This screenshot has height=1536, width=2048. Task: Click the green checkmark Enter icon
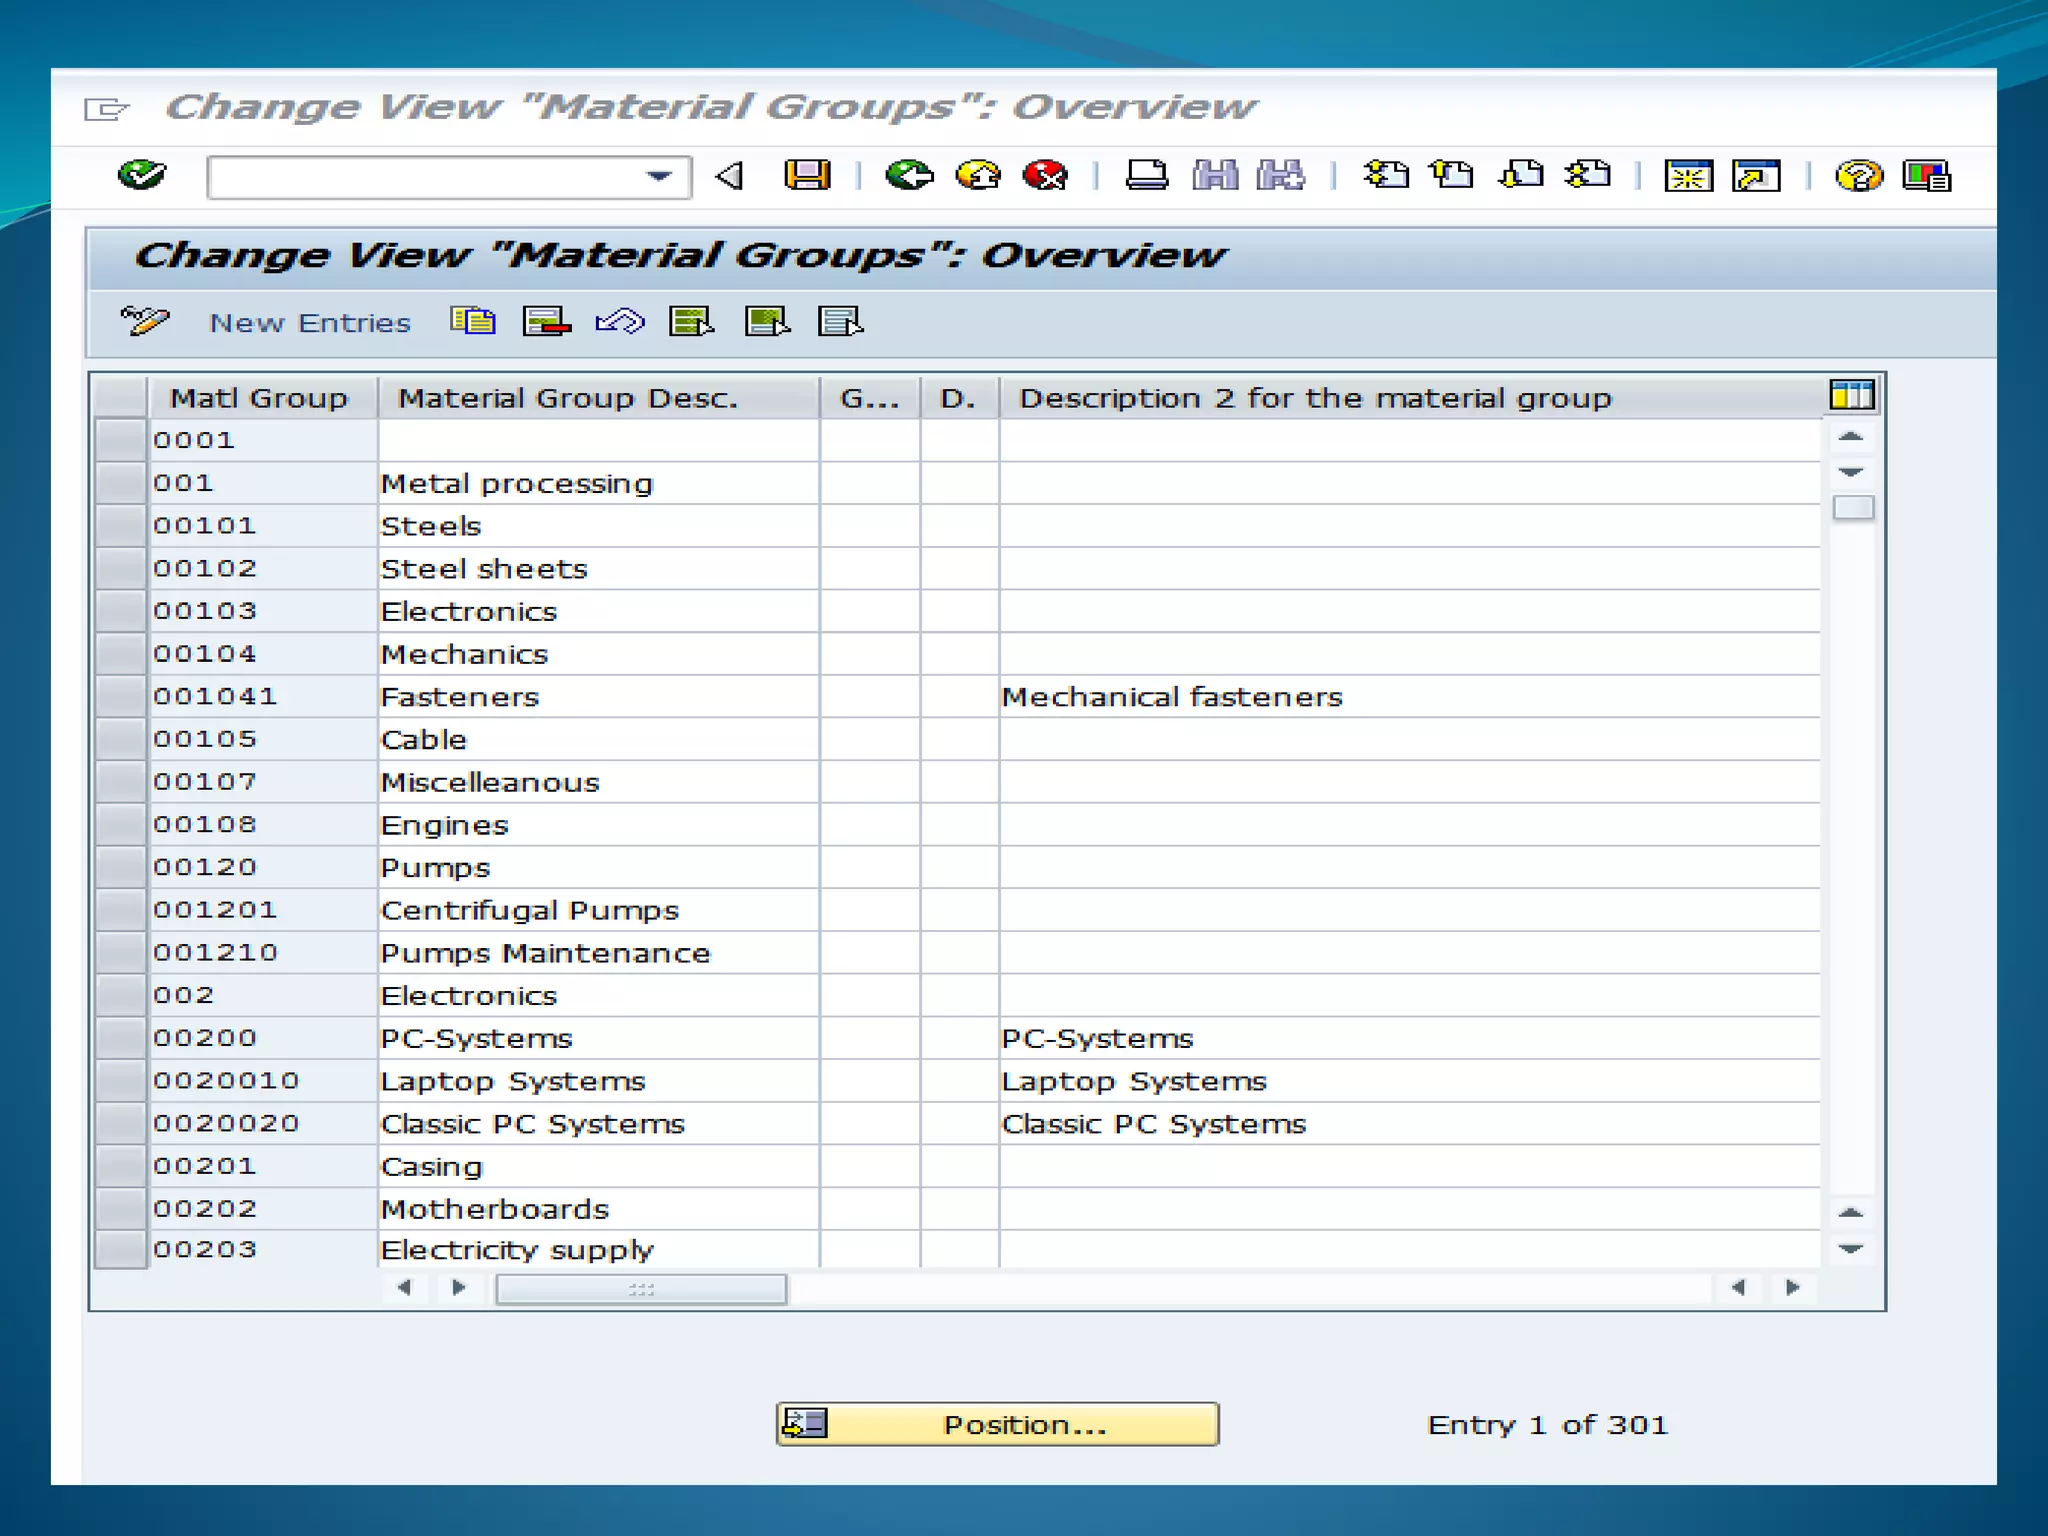tap(141, 175)
